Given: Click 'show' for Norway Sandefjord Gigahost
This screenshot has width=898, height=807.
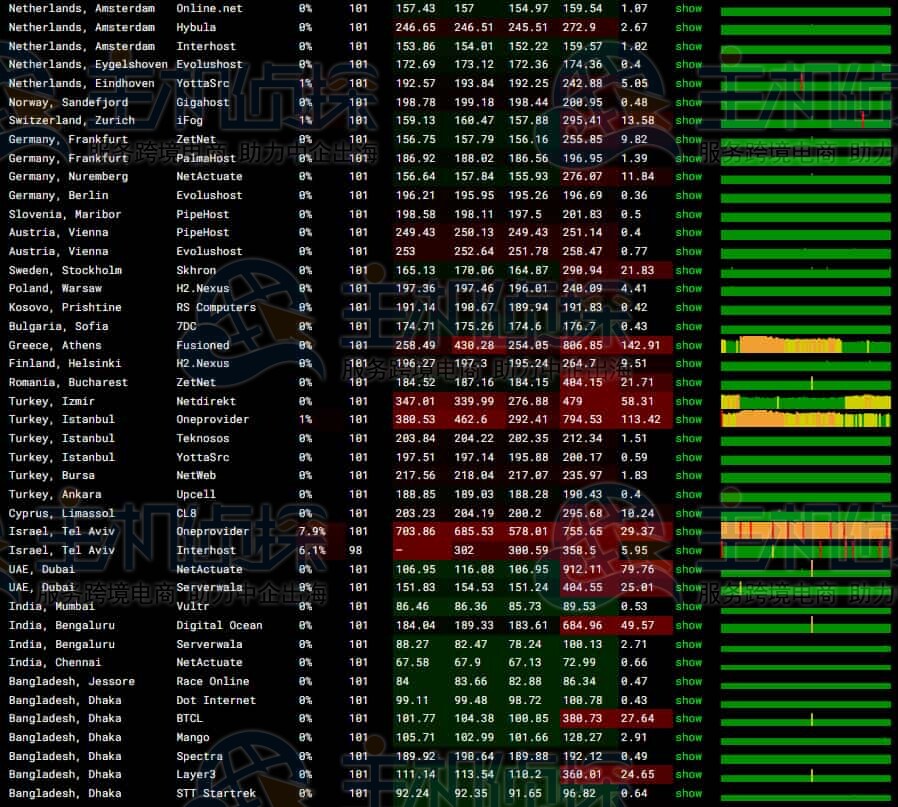Looking at the screenshot, I should (x=688, y=103).
